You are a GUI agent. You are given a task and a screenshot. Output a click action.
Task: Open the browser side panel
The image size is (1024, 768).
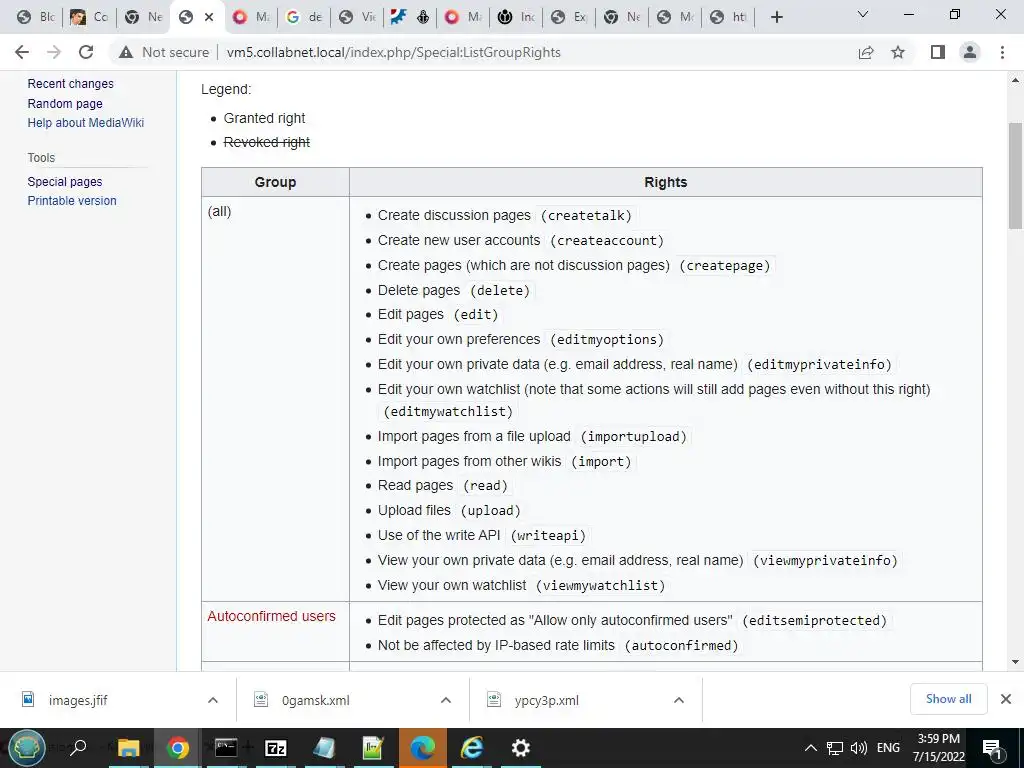(938, 52)
